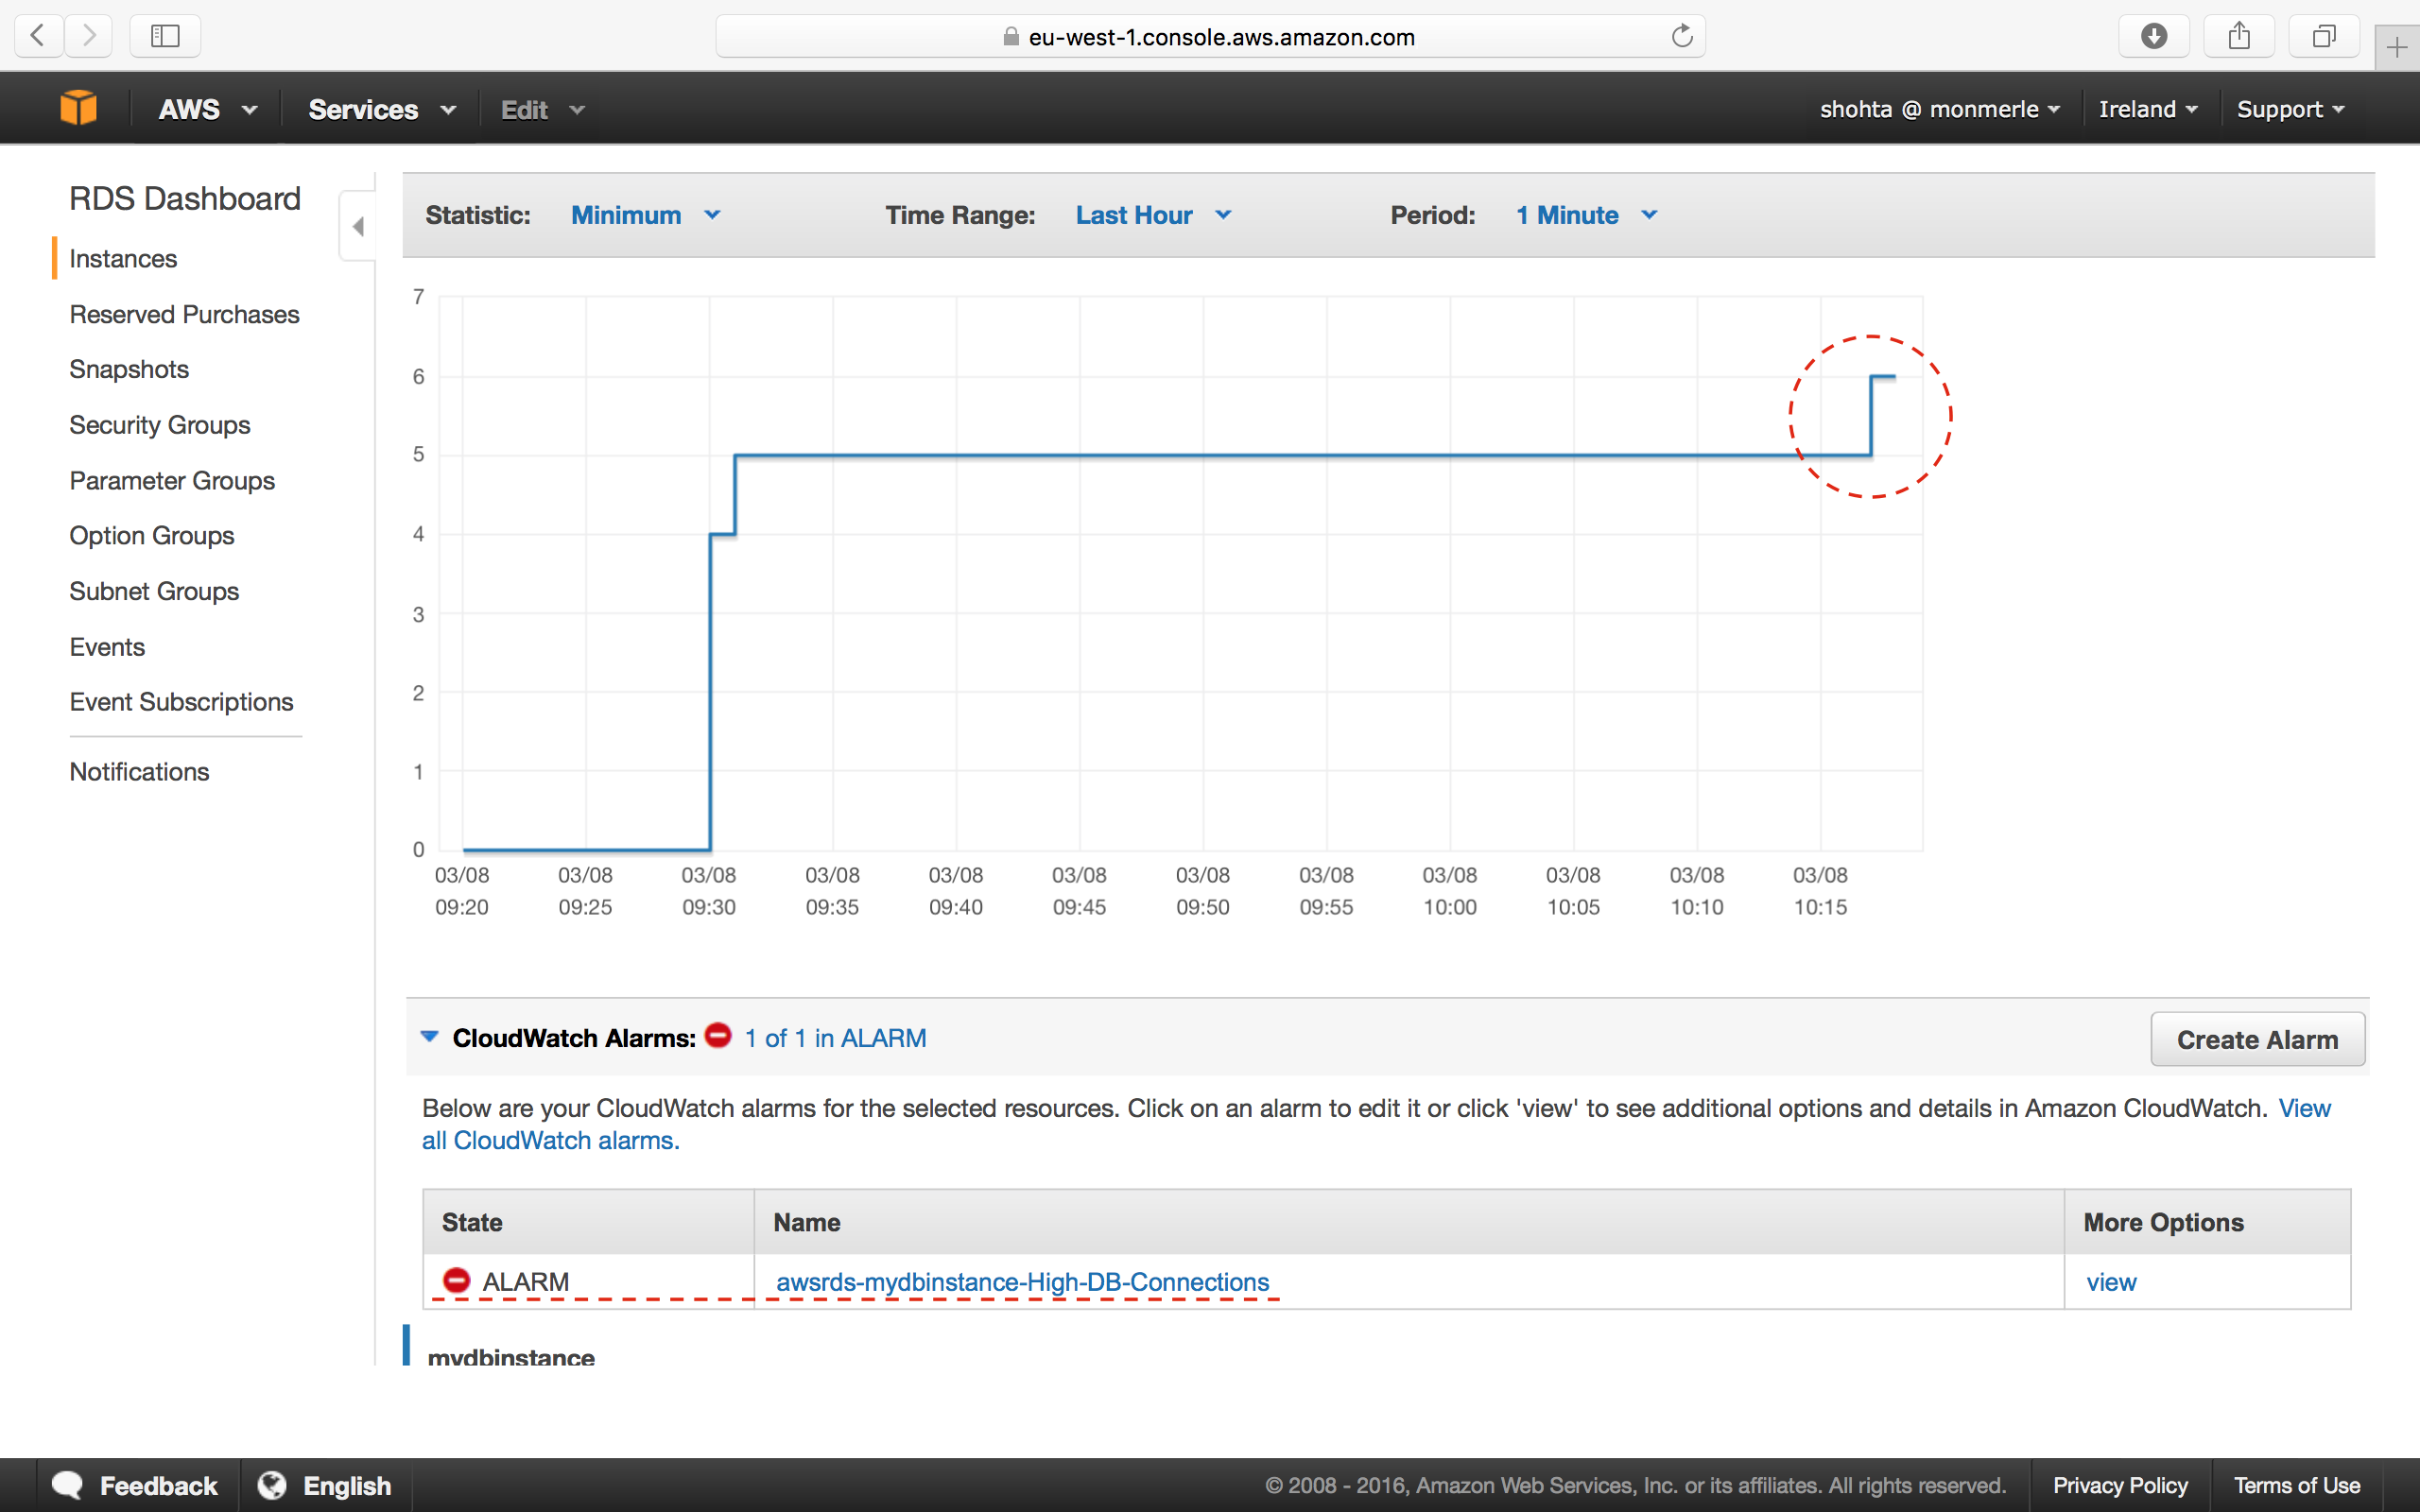This screenshot has height=1512, width=2420.
Task: Open Parameter Groups in sidebar
Action: coord(172,480)
